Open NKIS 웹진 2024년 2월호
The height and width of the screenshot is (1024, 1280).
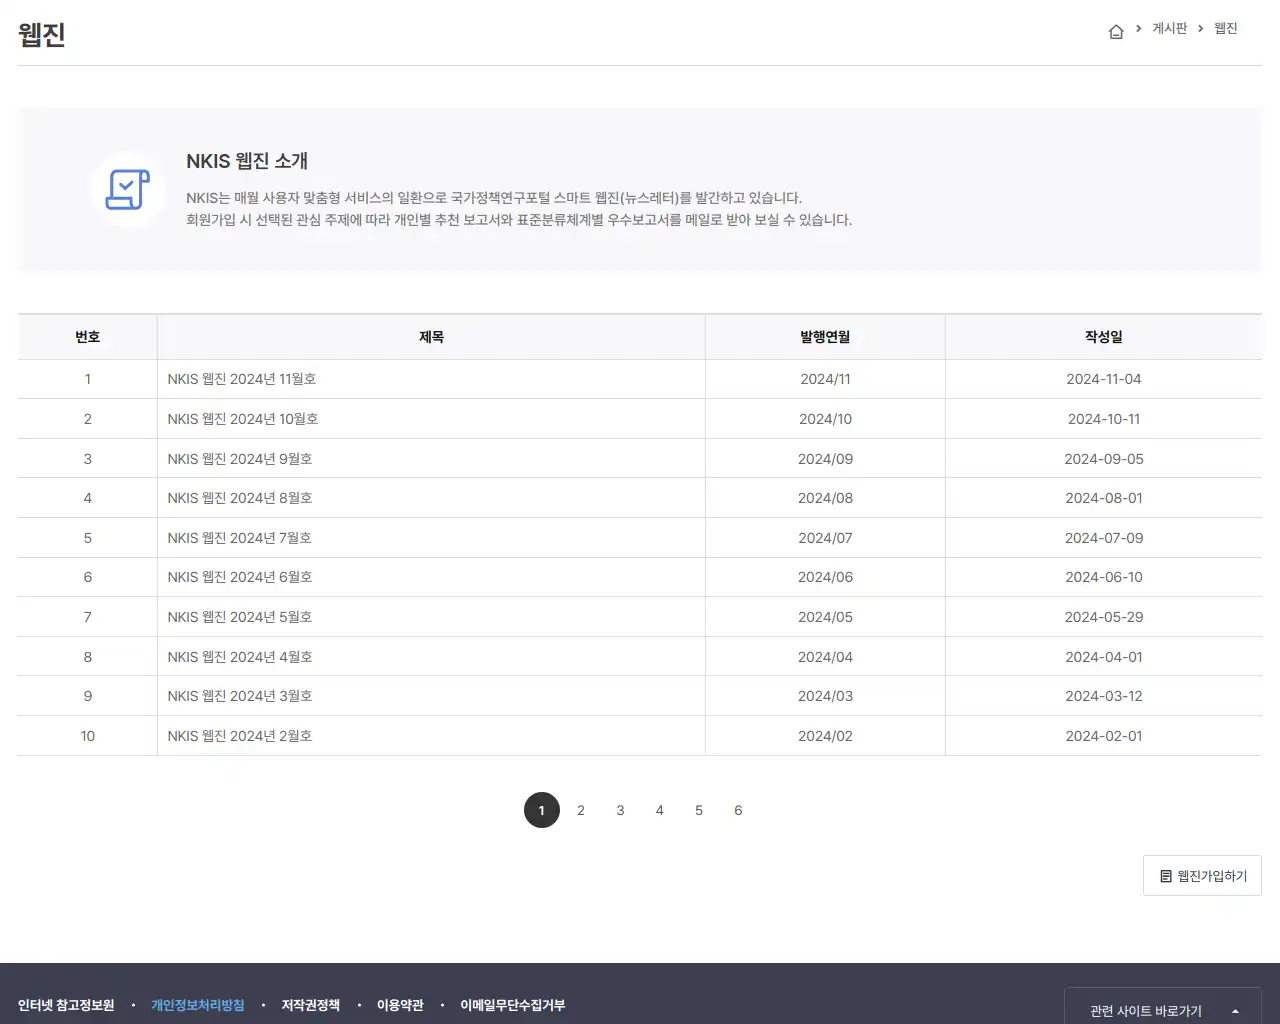point(239,735)
